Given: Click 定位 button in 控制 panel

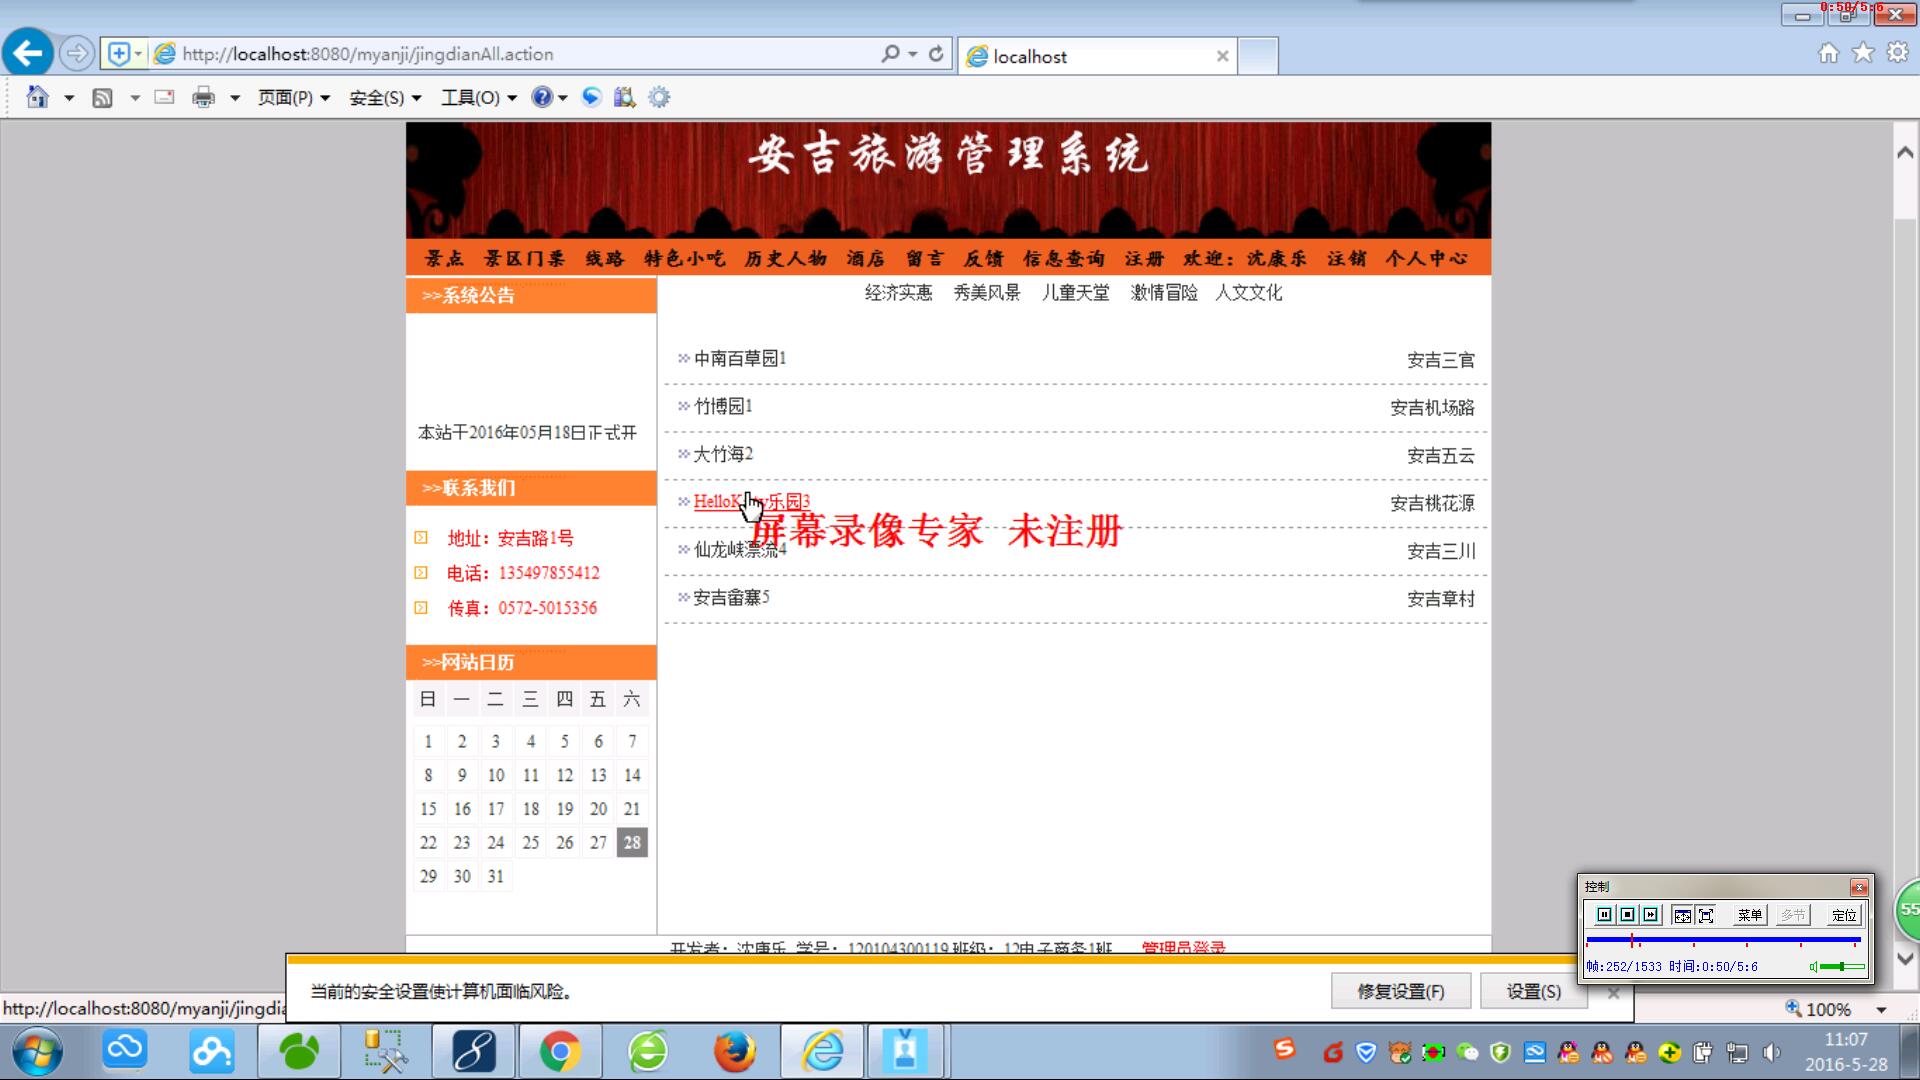Looking at the screenshot, I should 1844,915.
